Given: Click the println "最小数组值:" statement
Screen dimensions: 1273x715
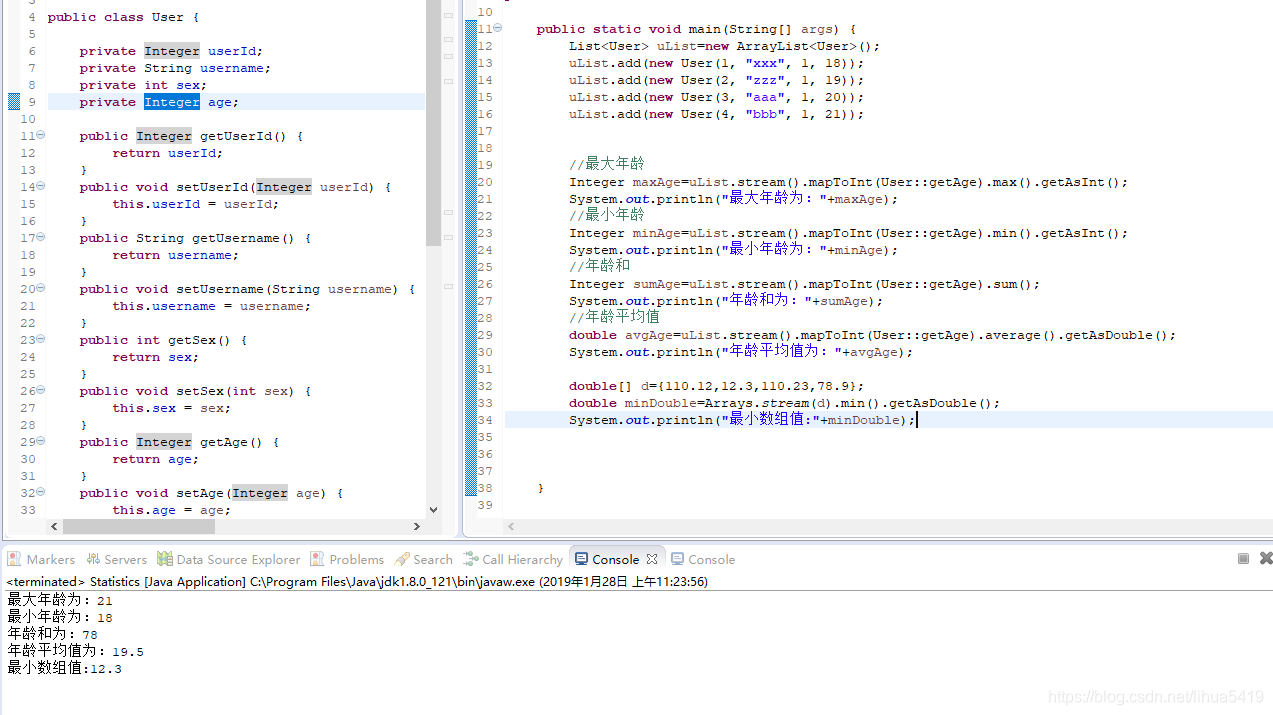Looking at the screenshot, I should 742,420.
